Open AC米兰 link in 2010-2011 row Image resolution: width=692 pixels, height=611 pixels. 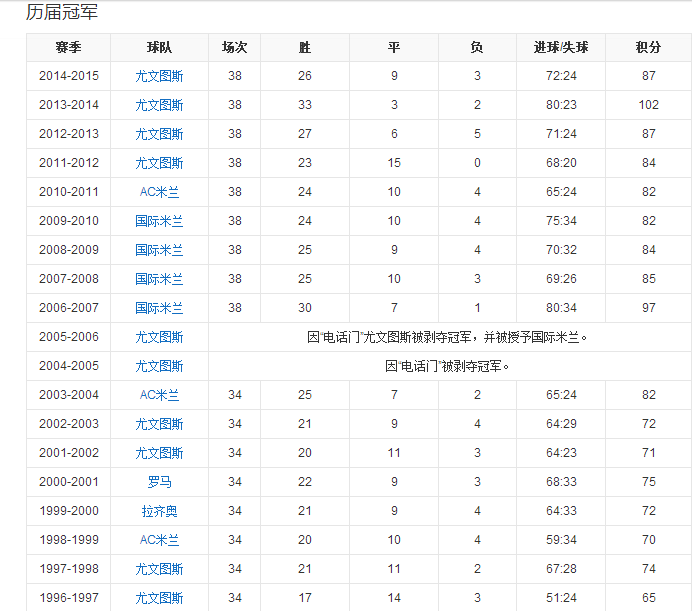(x=159, y=192)
